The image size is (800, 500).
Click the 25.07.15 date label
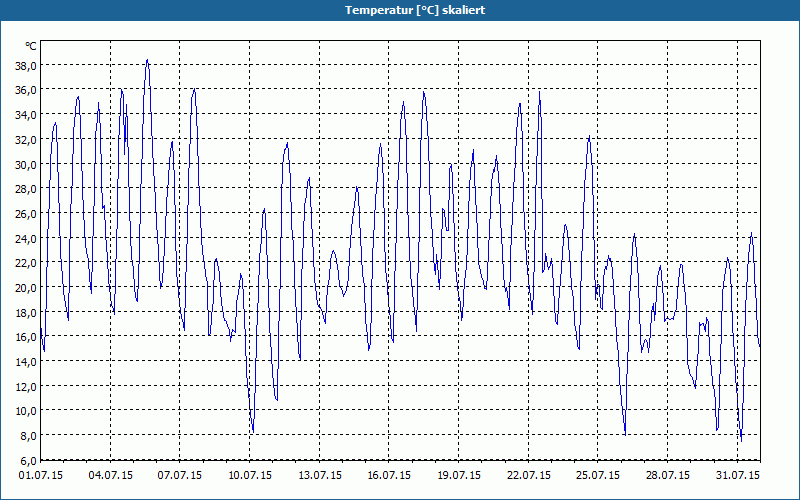598,475
